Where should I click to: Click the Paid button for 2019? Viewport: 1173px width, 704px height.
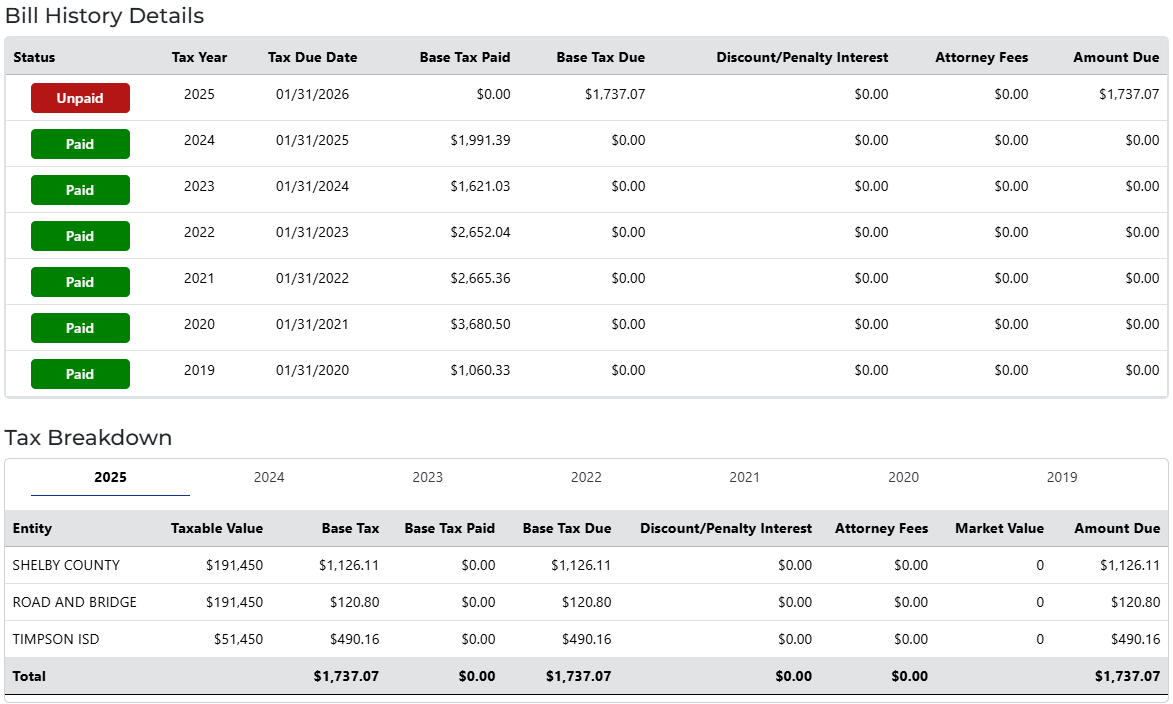coord(80,374)
